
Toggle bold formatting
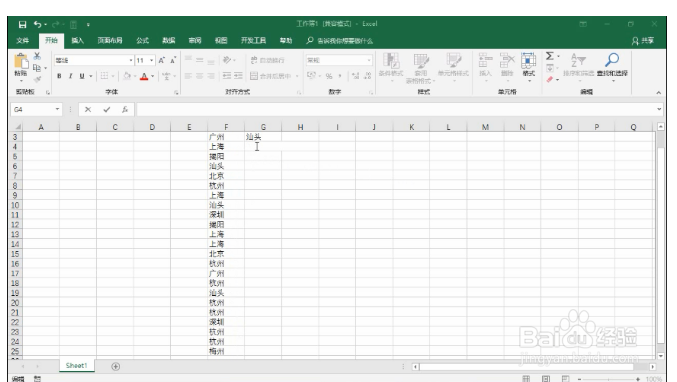(59, 76)
